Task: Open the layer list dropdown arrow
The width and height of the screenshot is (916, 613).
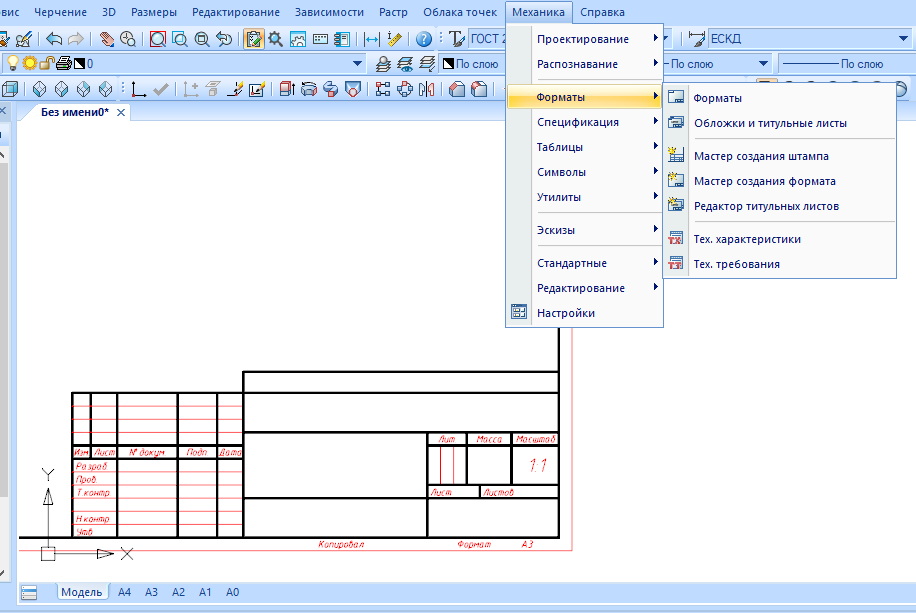Action: point(357,64)
